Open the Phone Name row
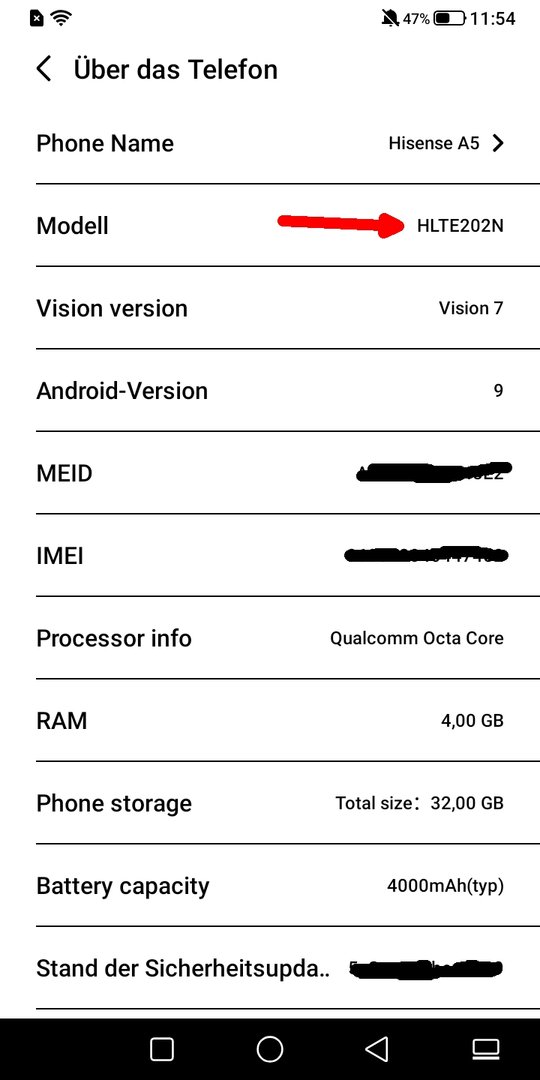 270,143
